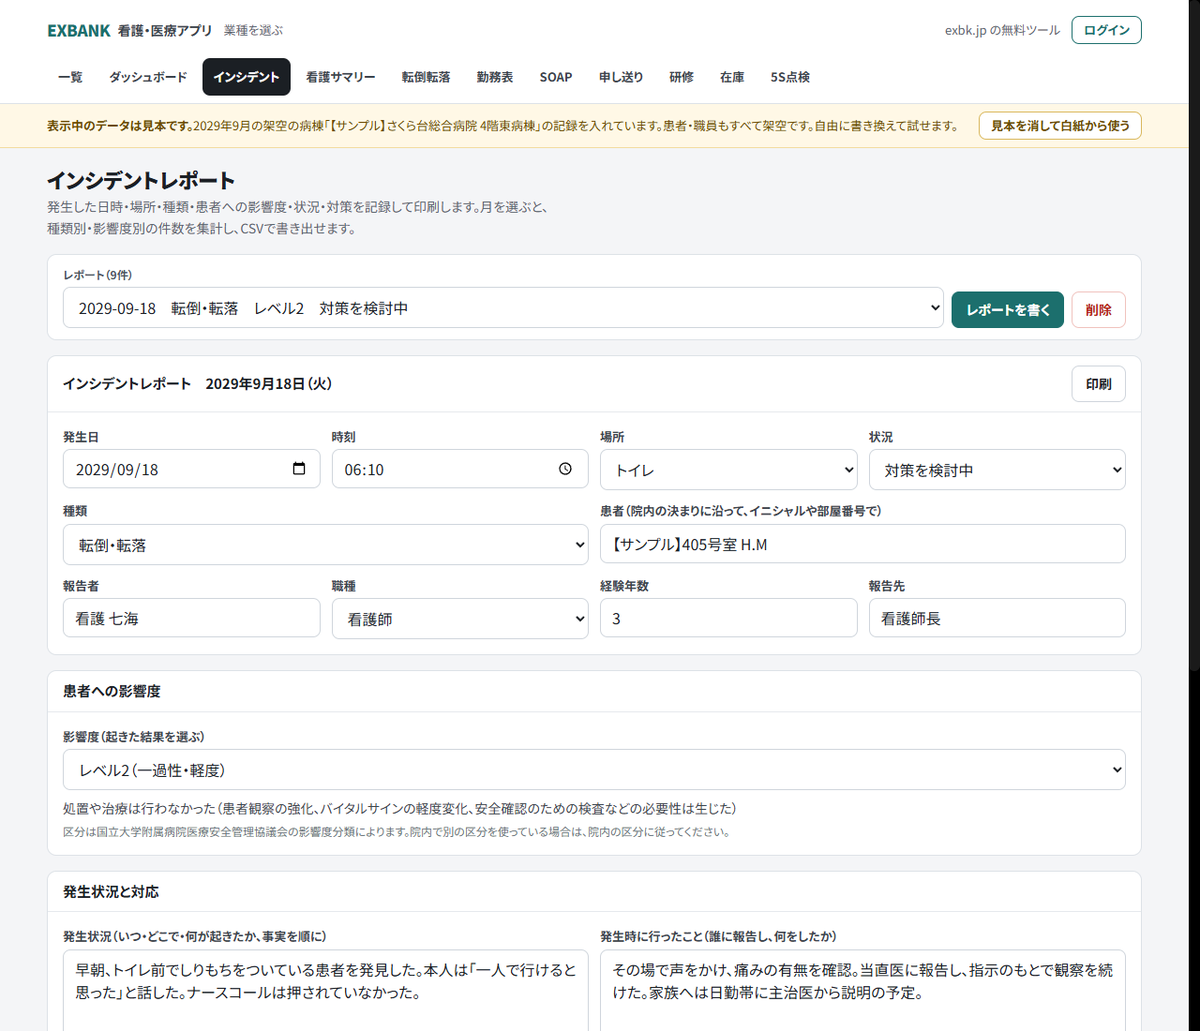Screen dimensions: 1200x1031
Task: Click the 処置や治療は行わなかった description text
Action: click(399, 808)
